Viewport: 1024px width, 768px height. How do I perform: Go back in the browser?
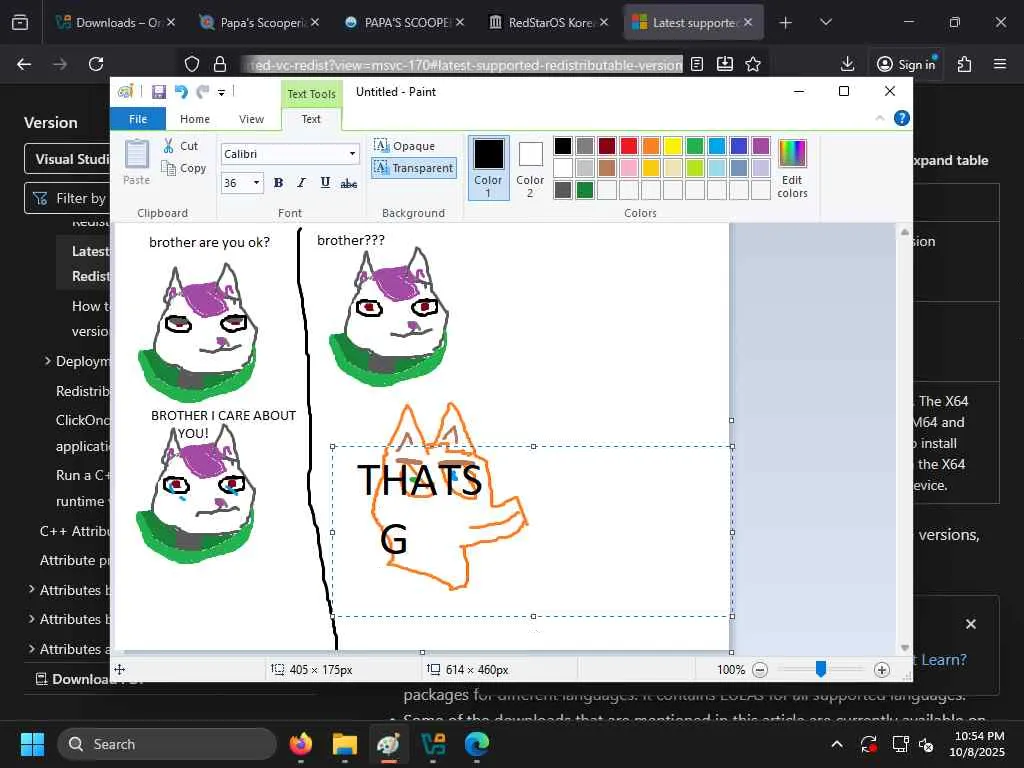[24, 64]
